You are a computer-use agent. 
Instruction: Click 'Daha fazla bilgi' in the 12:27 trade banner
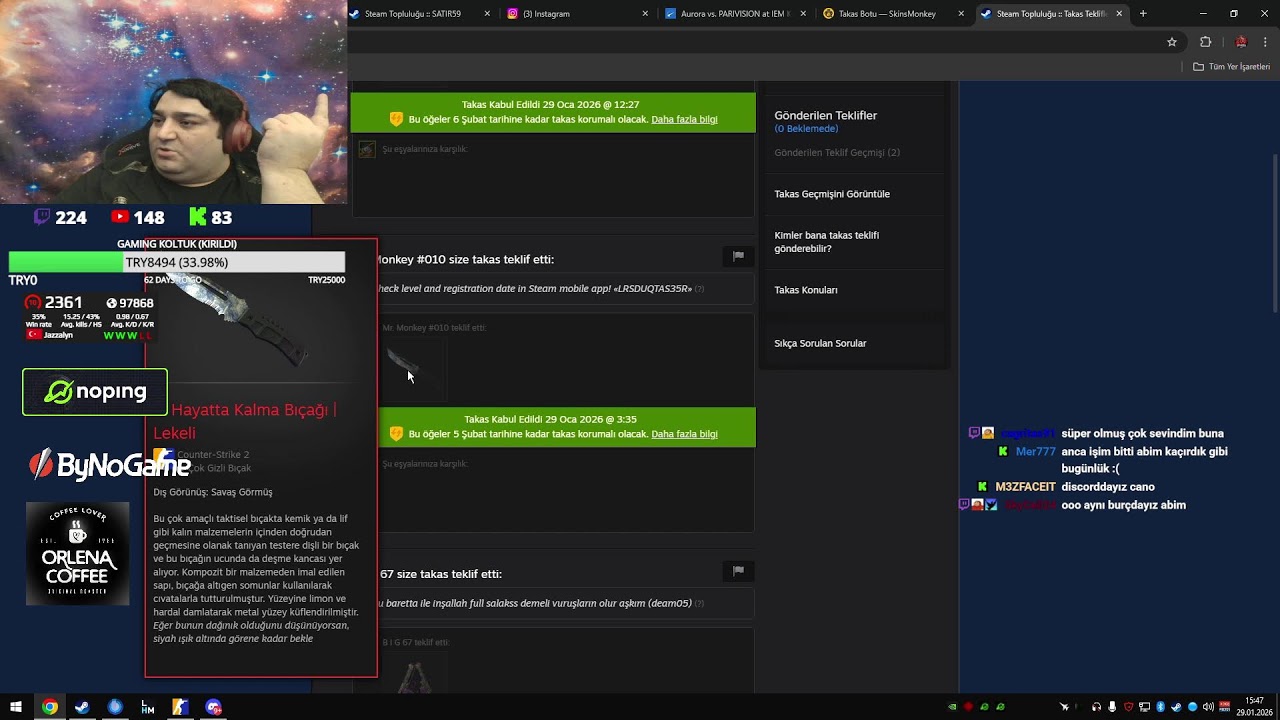[x=684, y=119]
